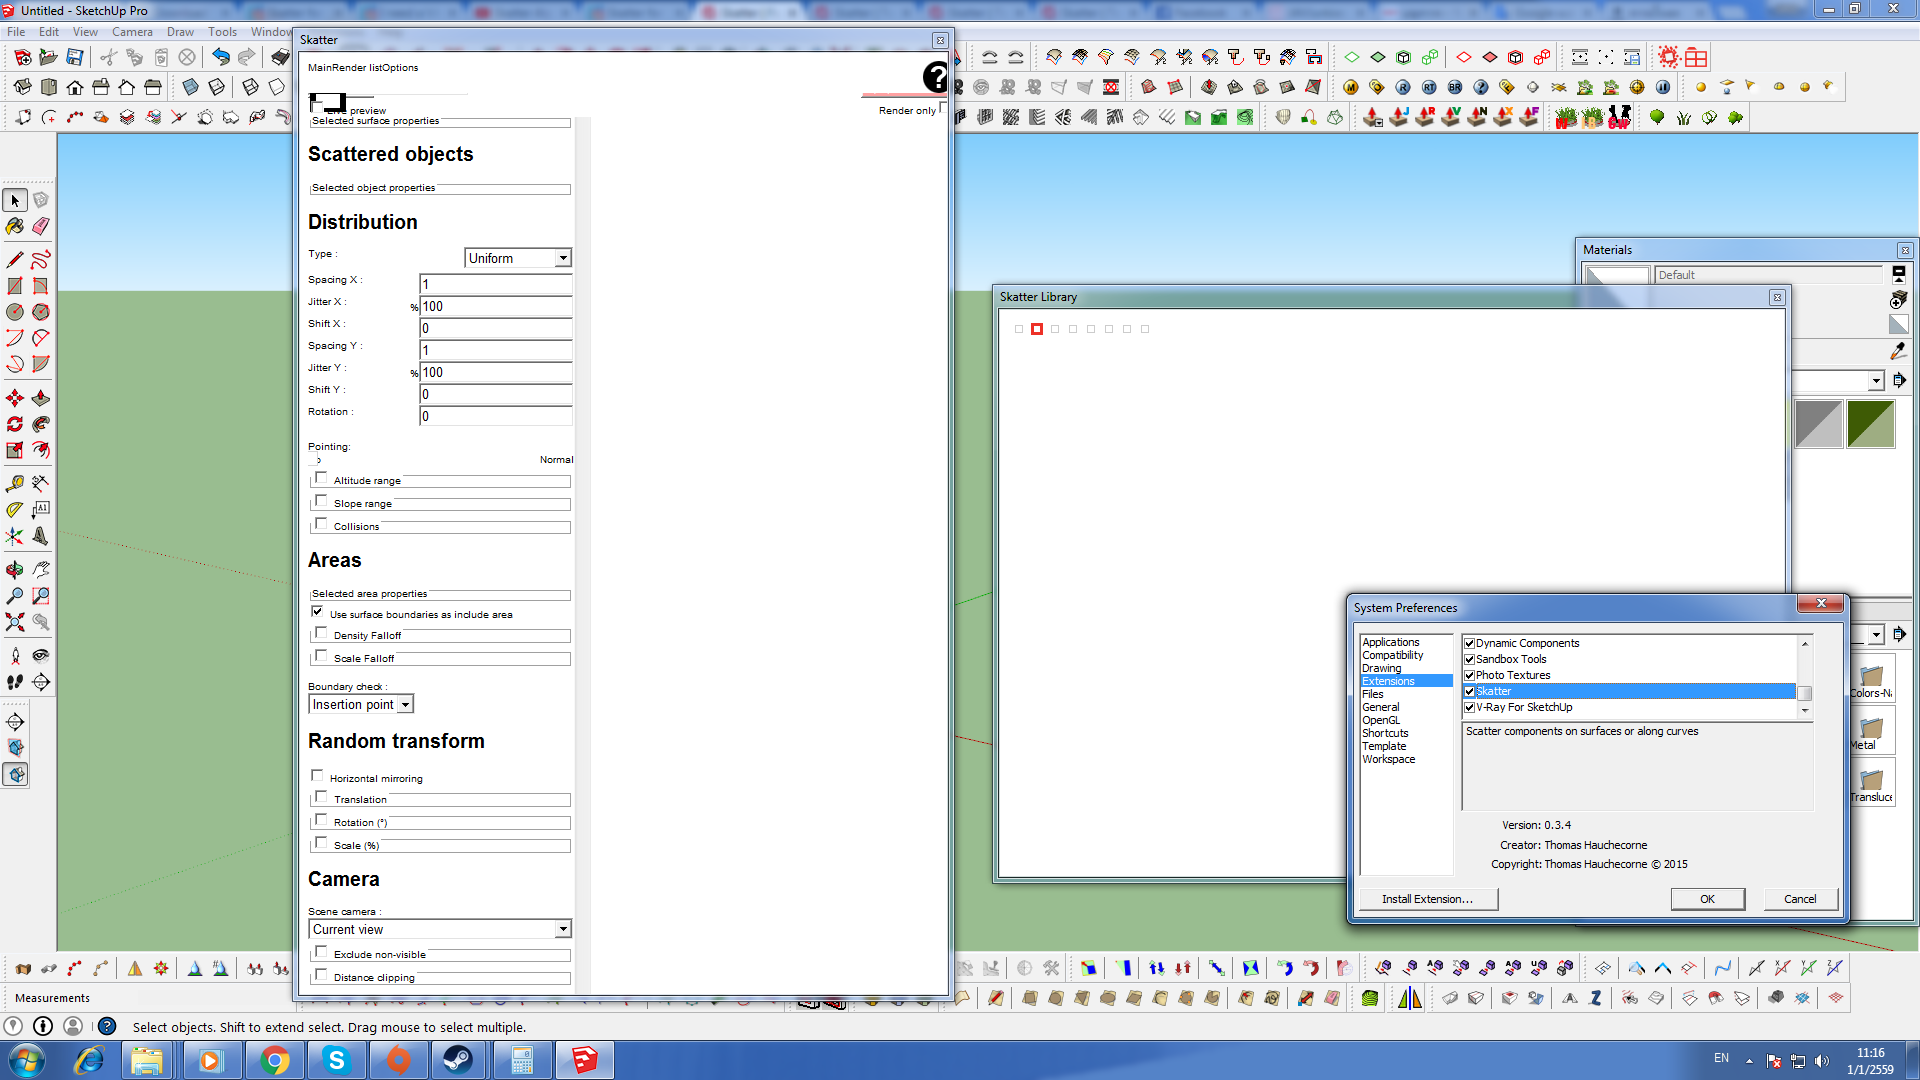The height and width of the screenshot is (1080, 1920).
Task: Select the Rotate tool
Action: pos(15,424)
